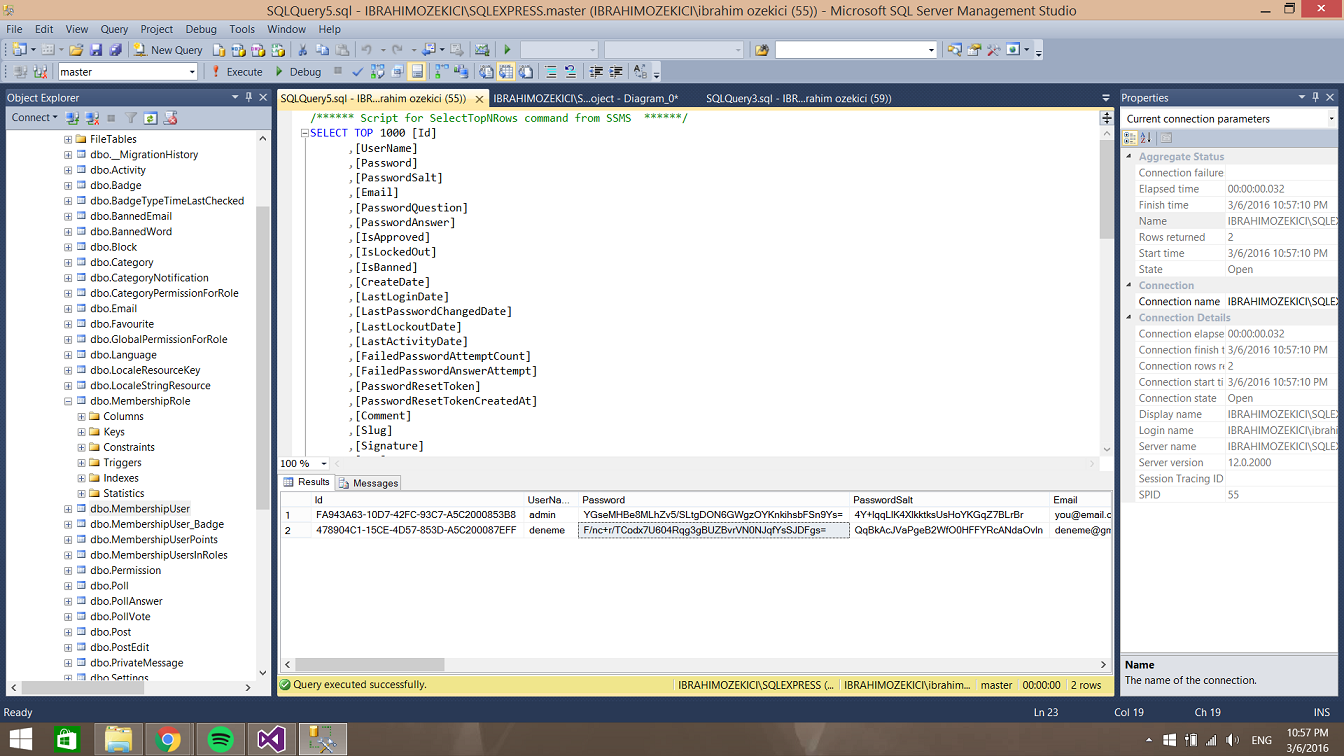Switch to the Messages tab

369,483
